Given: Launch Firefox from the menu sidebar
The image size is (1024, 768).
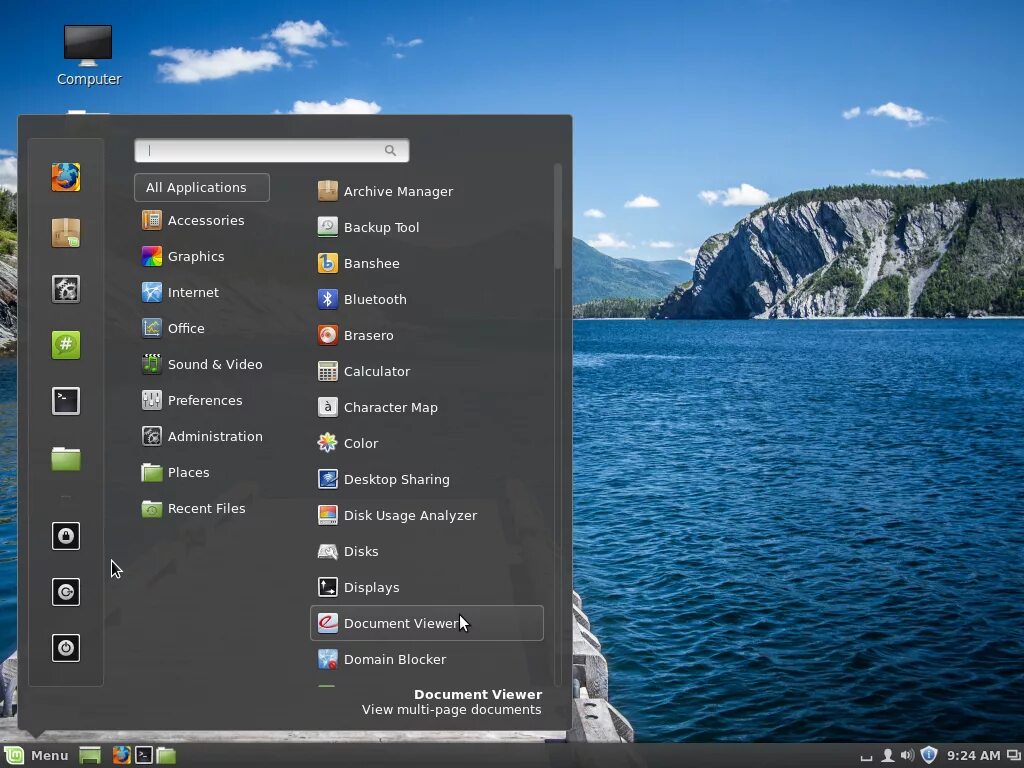Looking at the screenshot, I should point(65,177).
